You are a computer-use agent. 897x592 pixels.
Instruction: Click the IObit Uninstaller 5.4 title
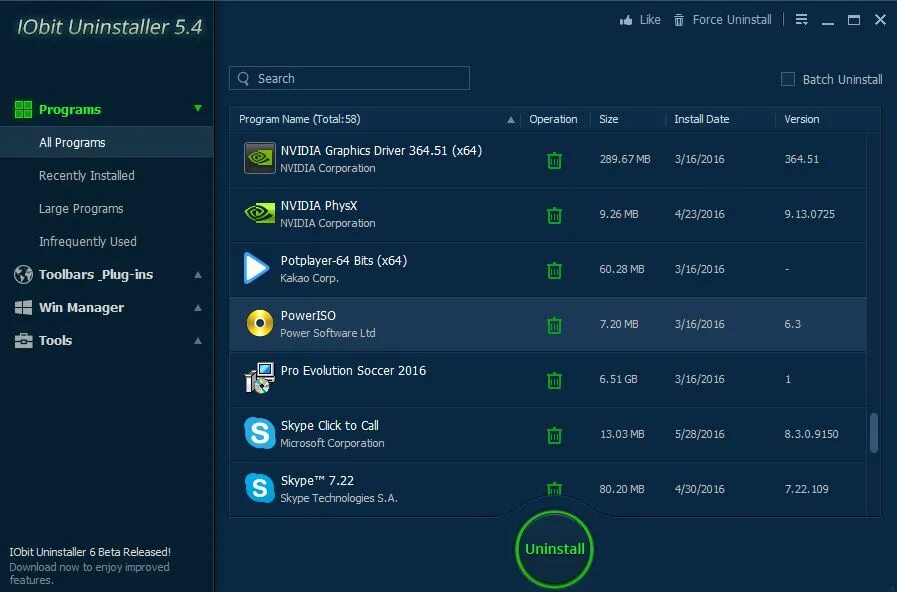[109, 27]
